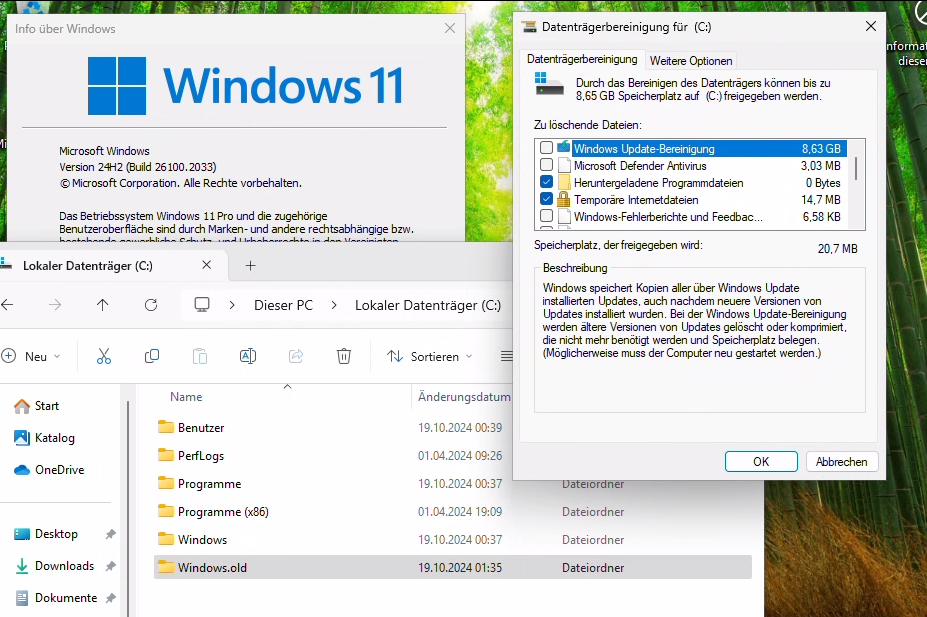Viewport: 927px width, 617px height.
Task: Open Downloads in the sidebar quick access
Action: coord(54,566)
